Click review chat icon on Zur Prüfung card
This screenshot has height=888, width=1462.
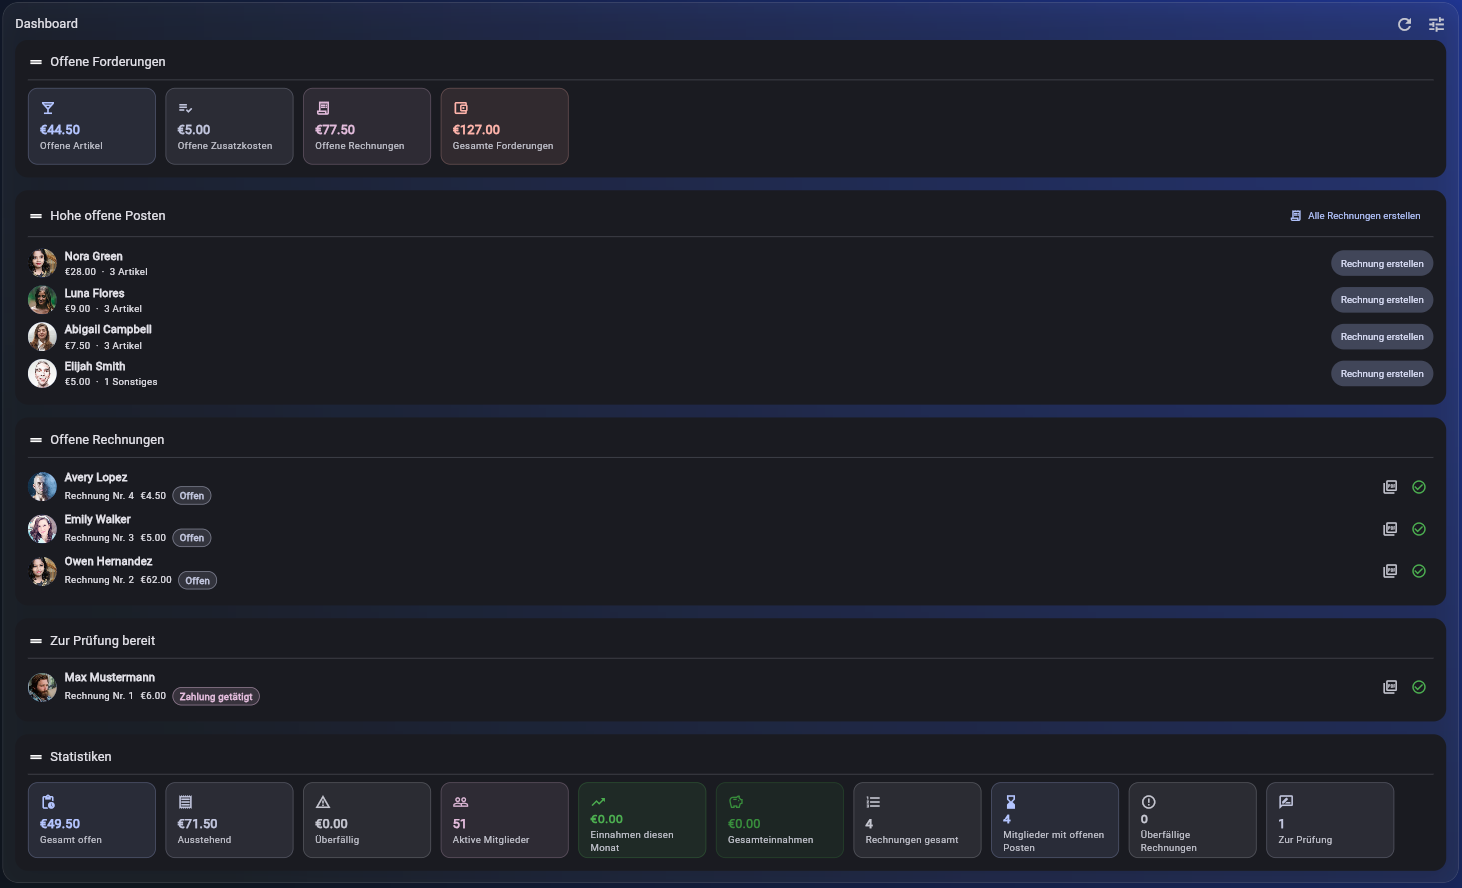pyautogui.click(x=1286, y=802)
